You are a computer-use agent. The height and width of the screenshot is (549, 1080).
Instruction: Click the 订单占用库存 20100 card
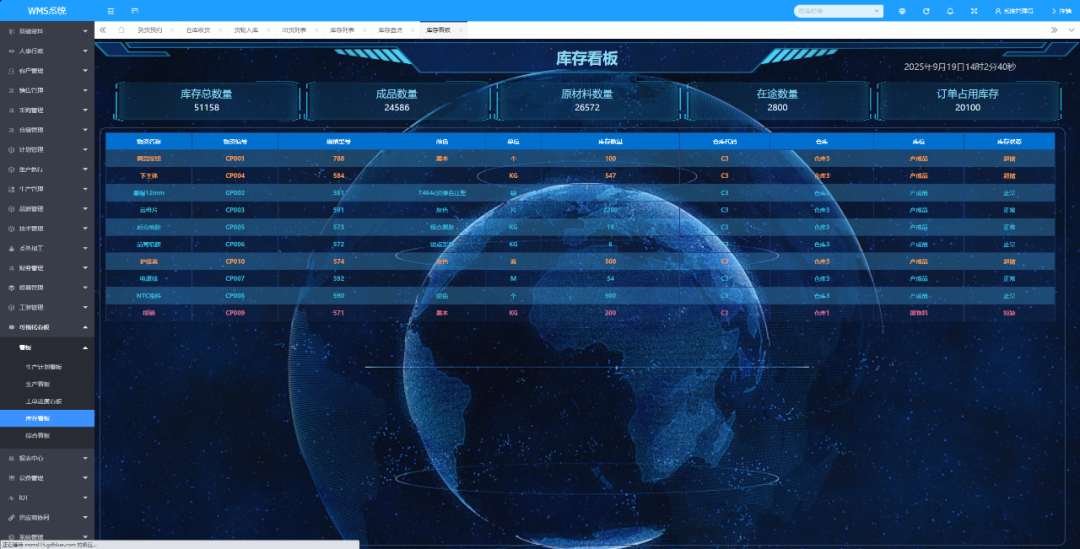tap(968, 101)
